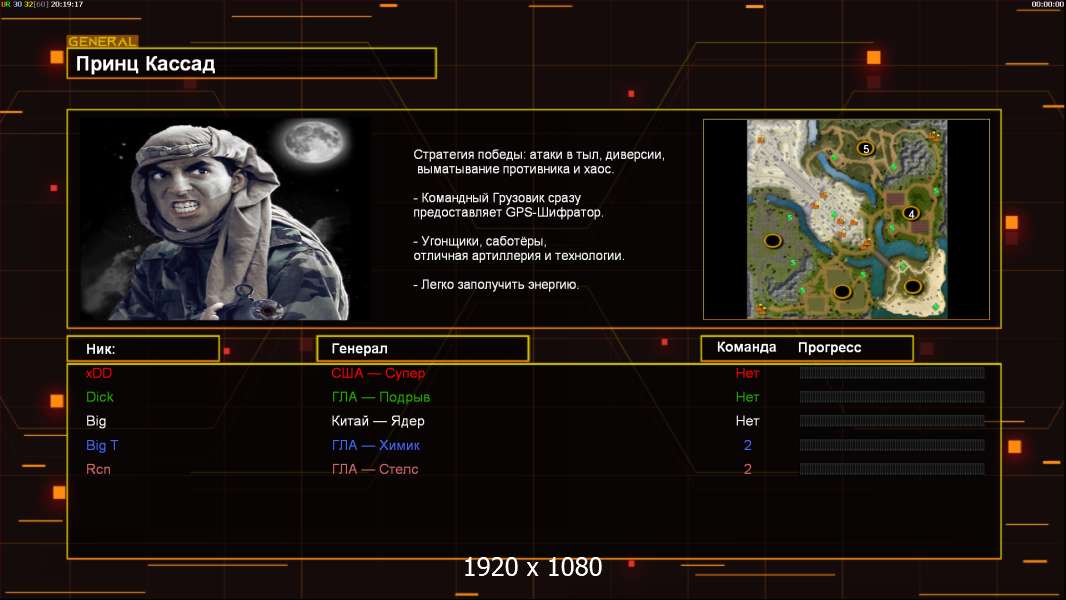Click the progress bar for player xDD
The width and height of the screenshot is (1066, 600).
[x=891, y=373]
